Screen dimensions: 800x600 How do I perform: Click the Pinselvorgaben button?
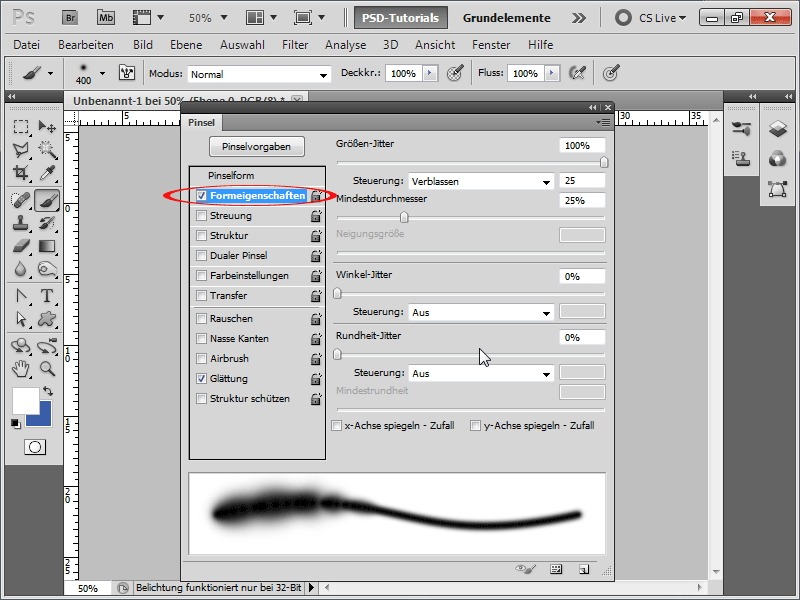[x=257, y=146]
